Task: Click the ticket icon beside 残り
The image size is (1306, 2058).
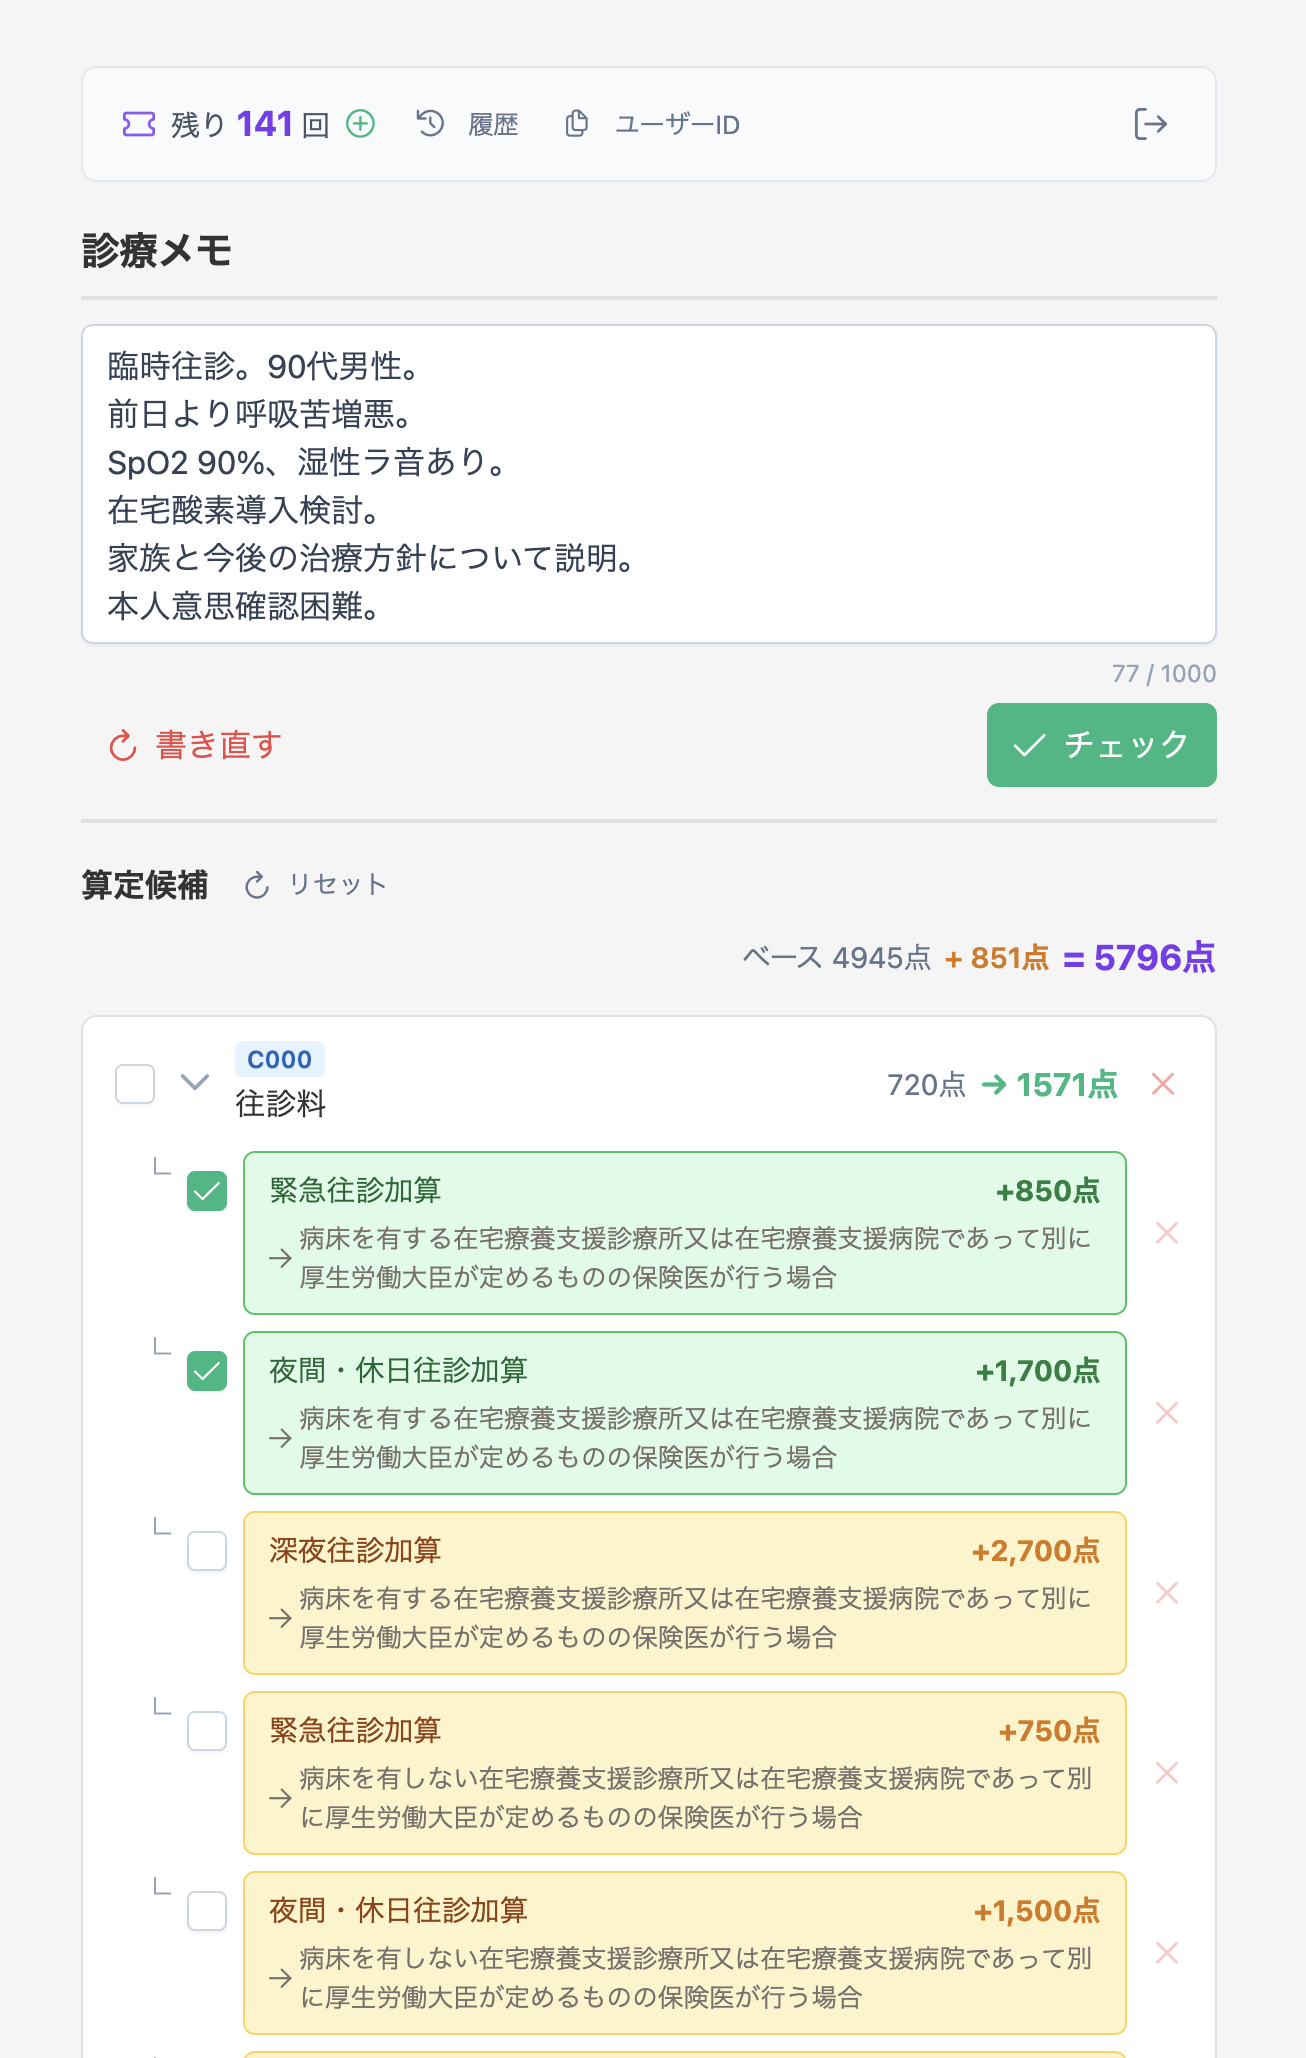Action: point(139,124)
